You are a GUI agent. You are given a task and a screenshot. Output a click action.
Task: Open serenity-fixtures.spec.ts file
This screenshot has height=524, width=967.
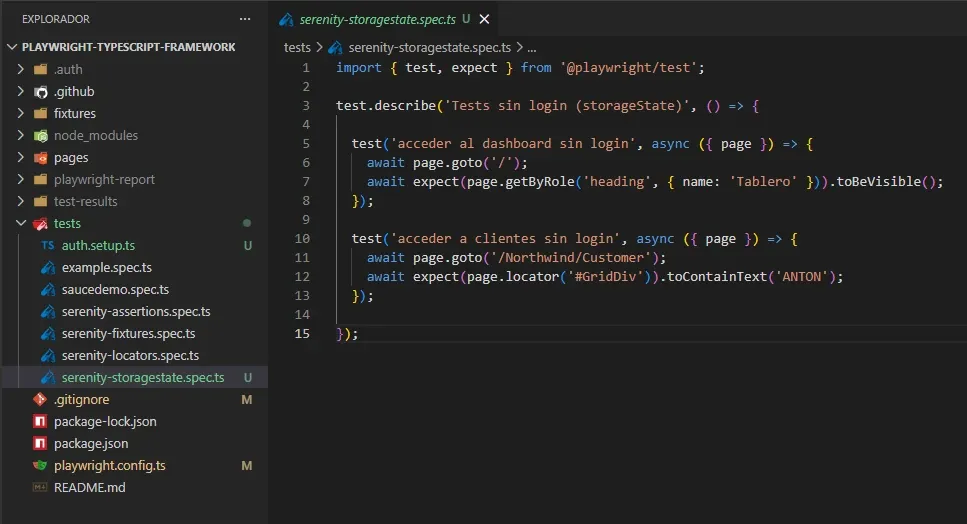pos(128,334)
